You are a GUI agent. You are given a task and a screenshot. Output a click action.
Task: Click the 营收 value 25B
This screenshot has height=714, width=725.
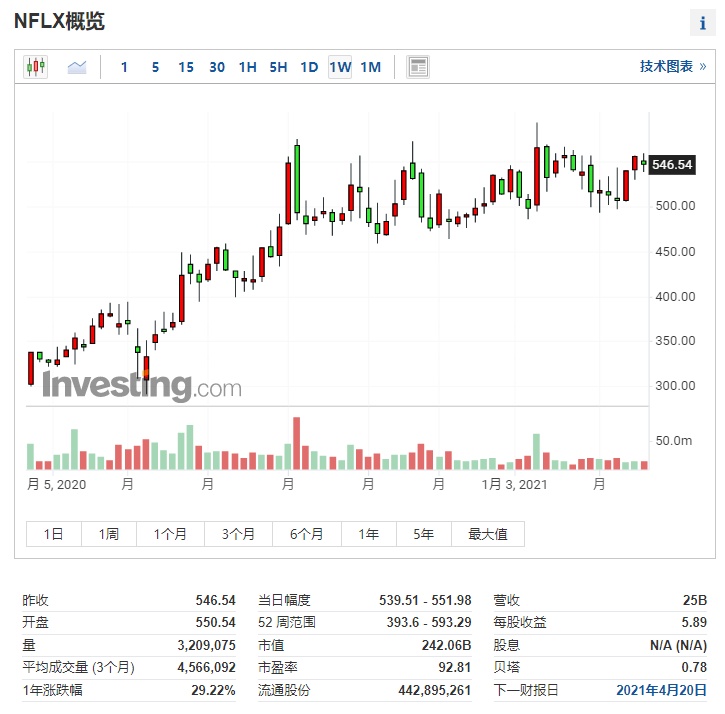tap(695, 600)
